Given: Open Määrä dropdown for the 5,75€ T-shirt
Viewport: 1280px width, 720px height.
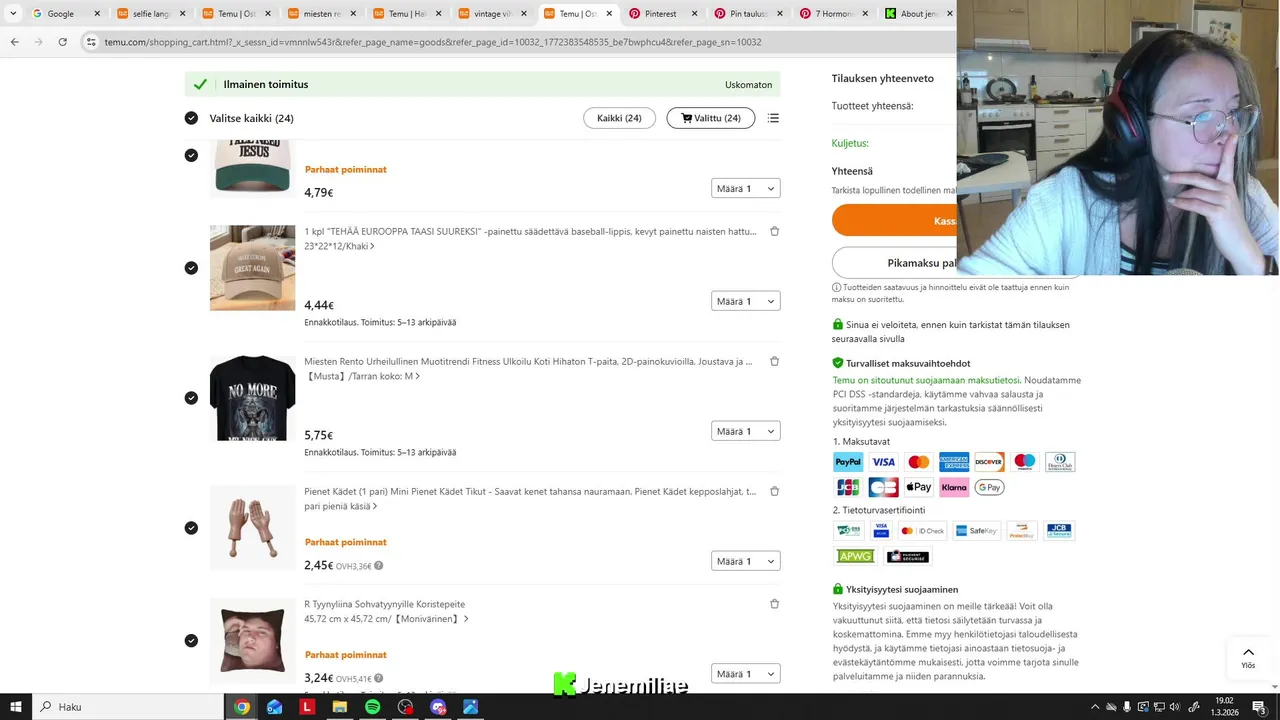Looking at the screenshot, I should (x=745, y=431).
